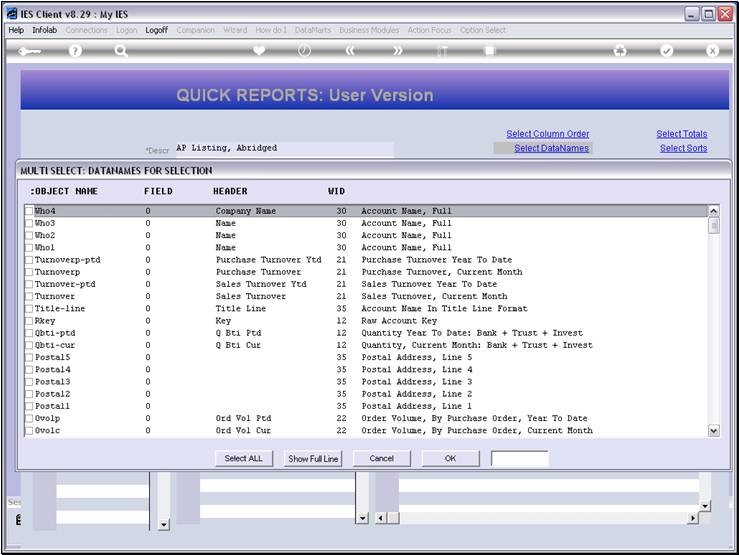Click the double right chevron icon
Image resolution: width=739 pixels, height=555 pixels.
pyautogui.click(x=398, y=51)
